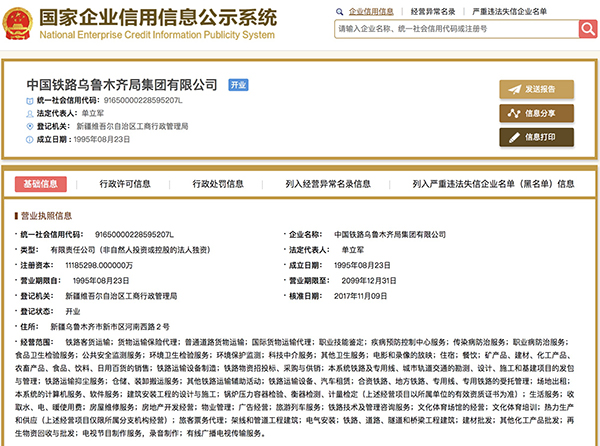Open the 基础信息 tab
Image resolution: width=600 pixels, height=446 pixels.
(41, 184)
